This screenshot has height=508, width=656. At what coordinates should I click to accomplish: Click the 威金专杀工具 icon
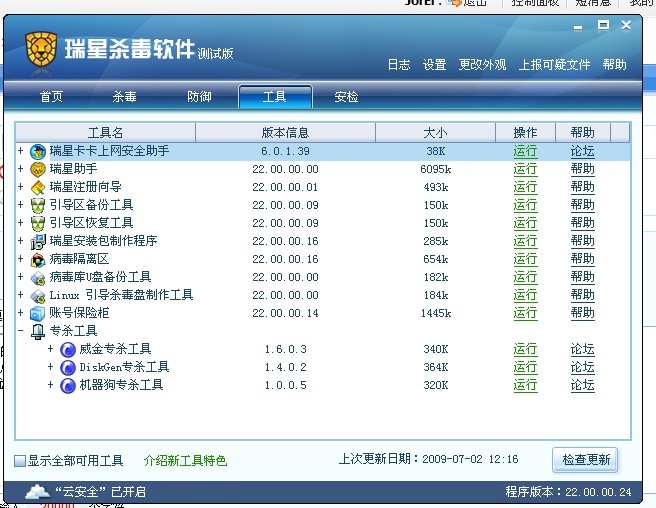click(68, 349)
